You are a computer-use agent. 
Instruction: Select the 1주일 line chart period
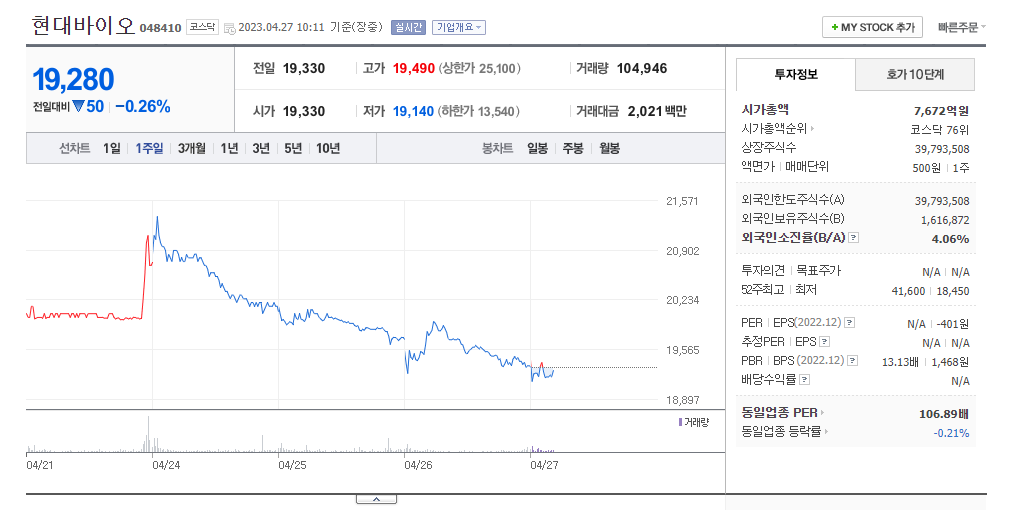click(149, 148)
